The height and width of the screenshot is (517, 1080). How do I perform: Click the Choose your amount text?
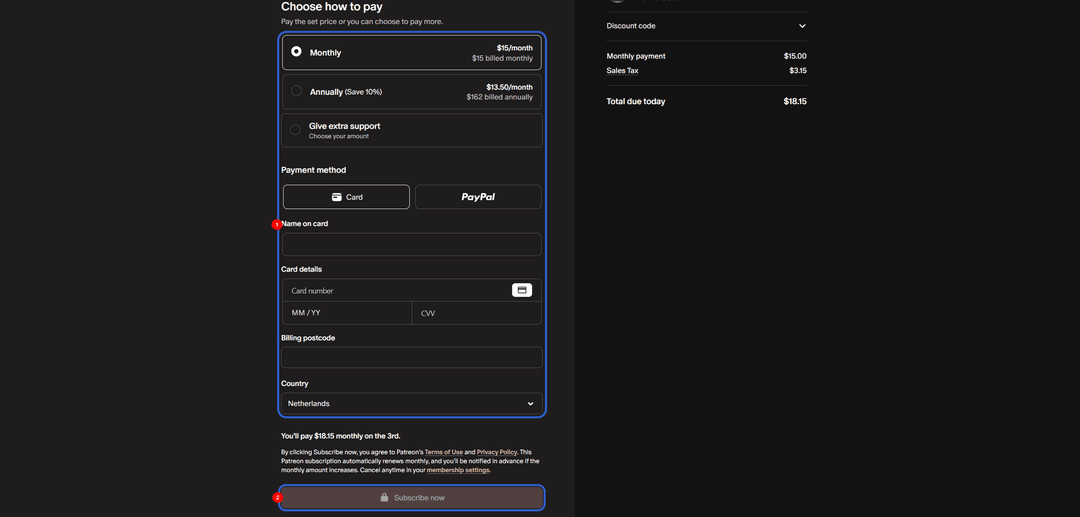(x=339, y=136)
